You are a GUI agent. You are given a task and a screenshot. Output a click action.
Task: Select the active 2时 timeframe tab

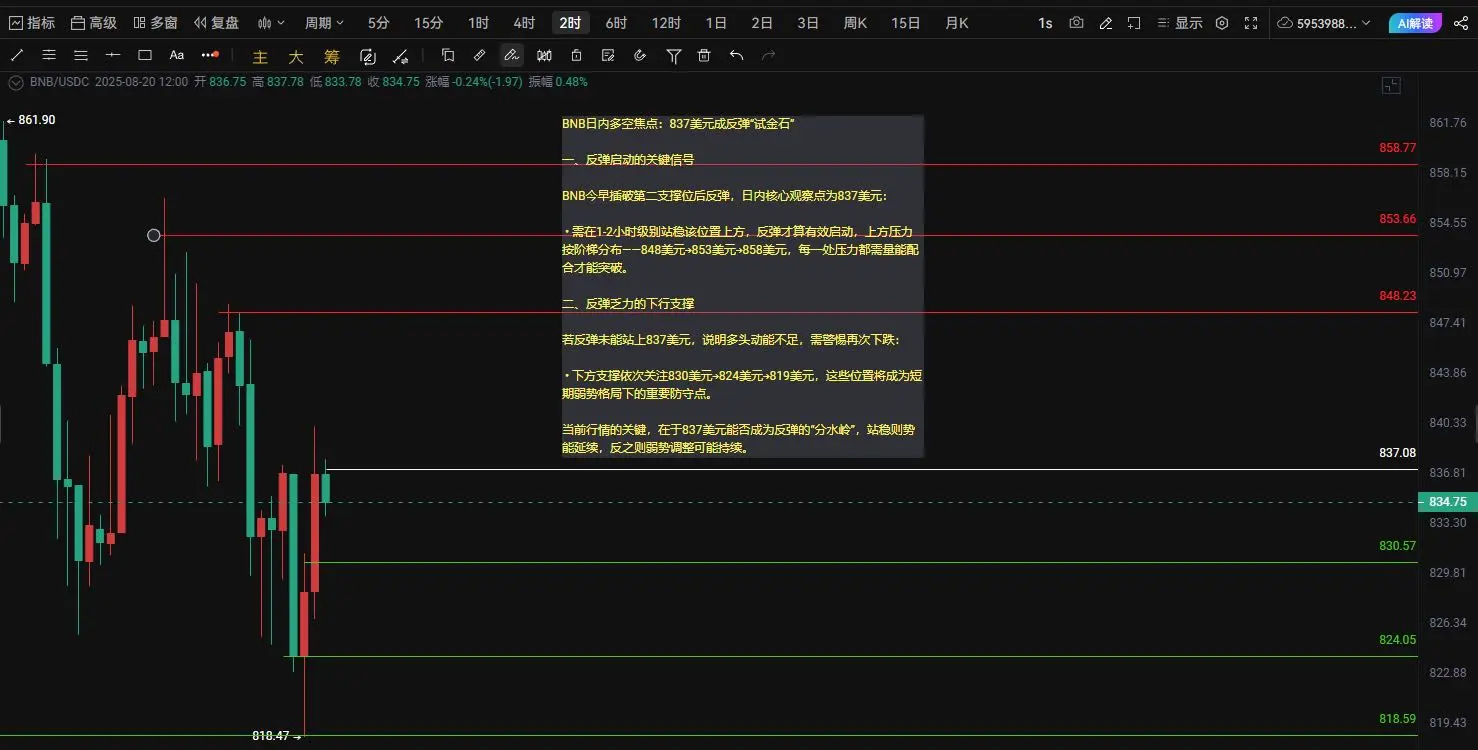570,22
